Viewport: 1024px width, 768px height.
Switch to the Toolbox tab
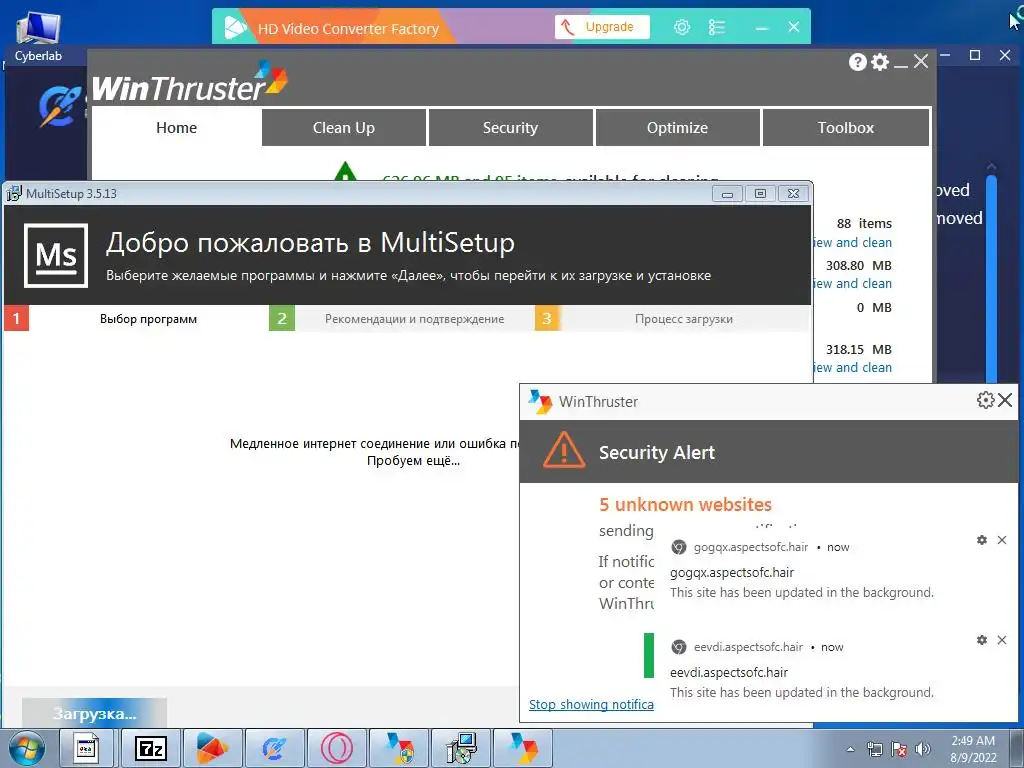846,127
